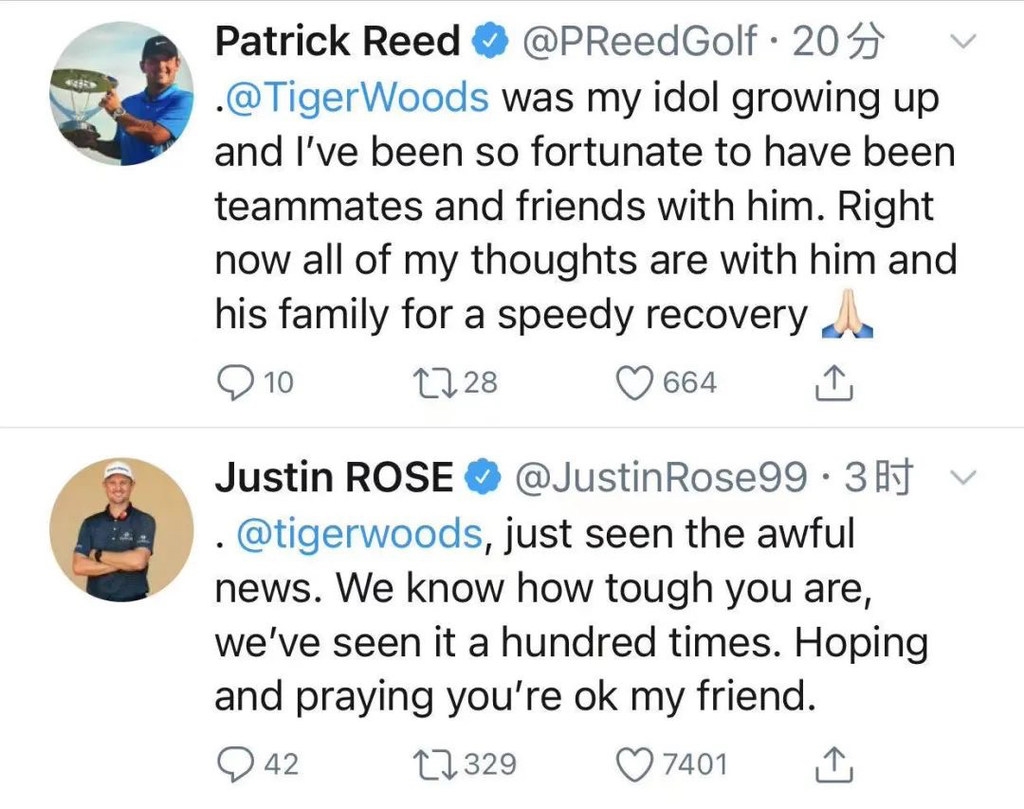Share Justin Rose's tweet
The height and width of the screenshot is (809, 1024).
pos(834,765)
